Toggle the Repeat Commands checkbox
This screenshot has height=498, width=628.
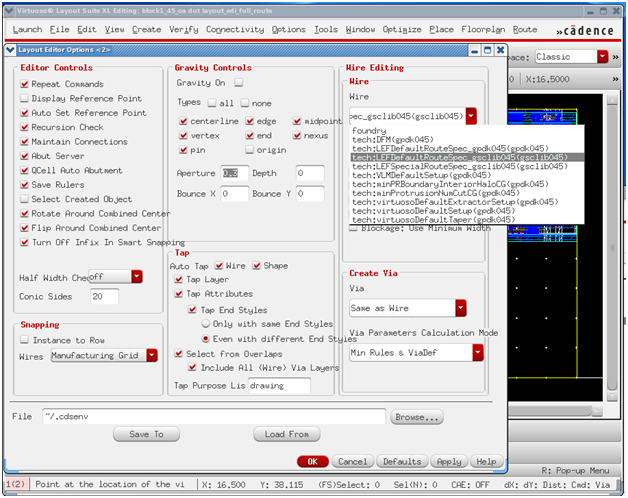point(25,85)
